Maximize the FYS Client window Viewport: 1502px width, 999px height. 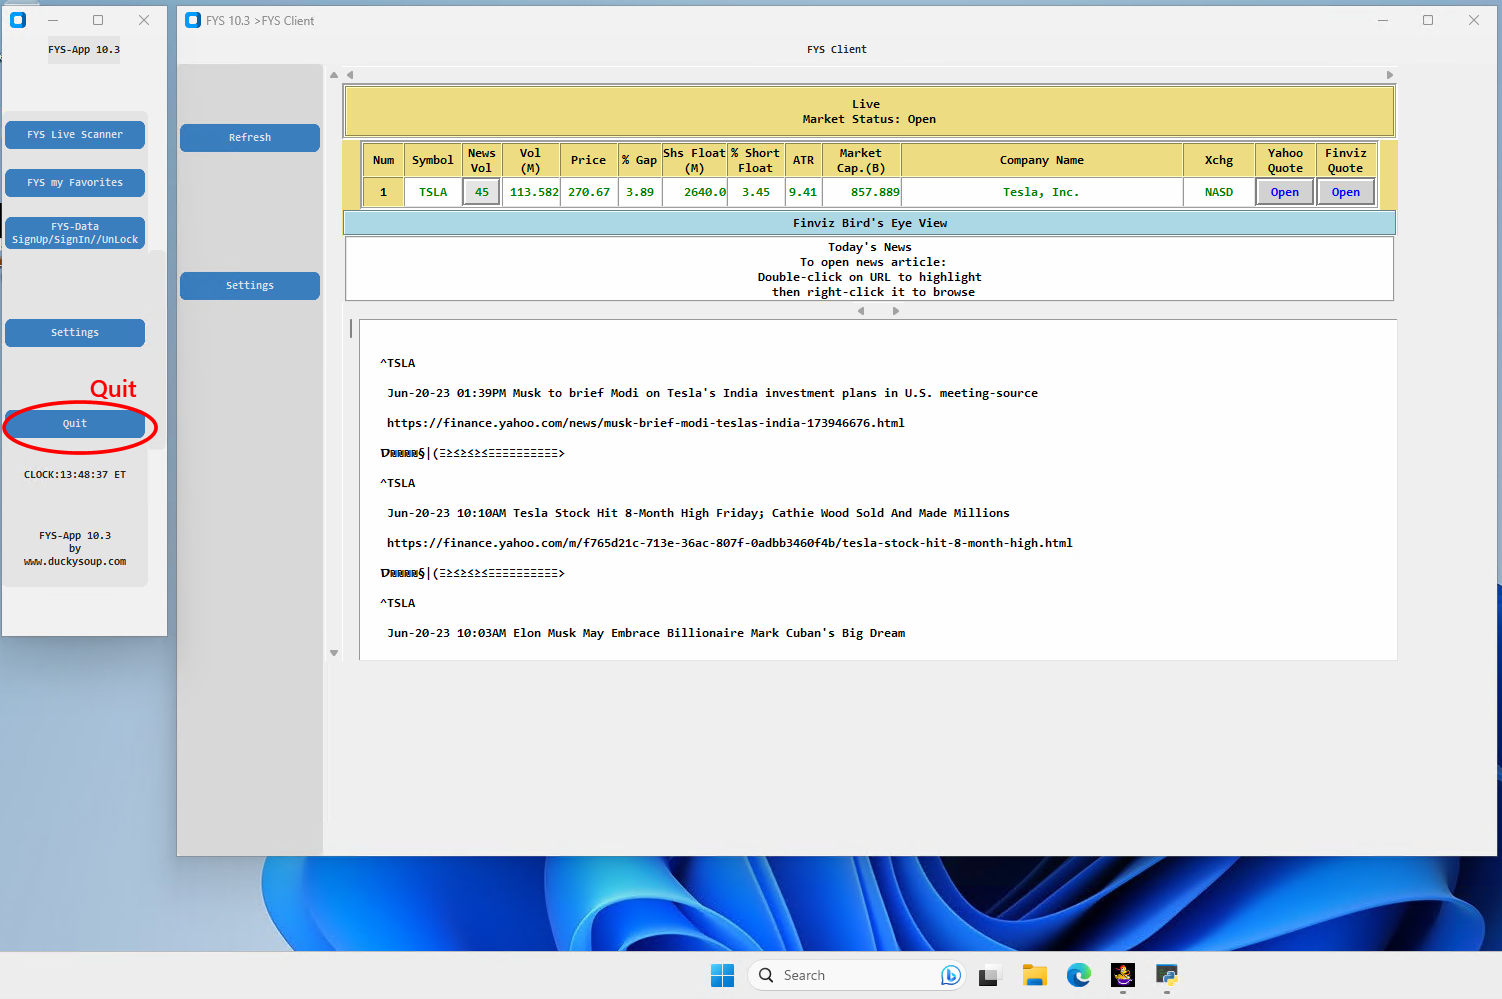[x=1428, y=20]
